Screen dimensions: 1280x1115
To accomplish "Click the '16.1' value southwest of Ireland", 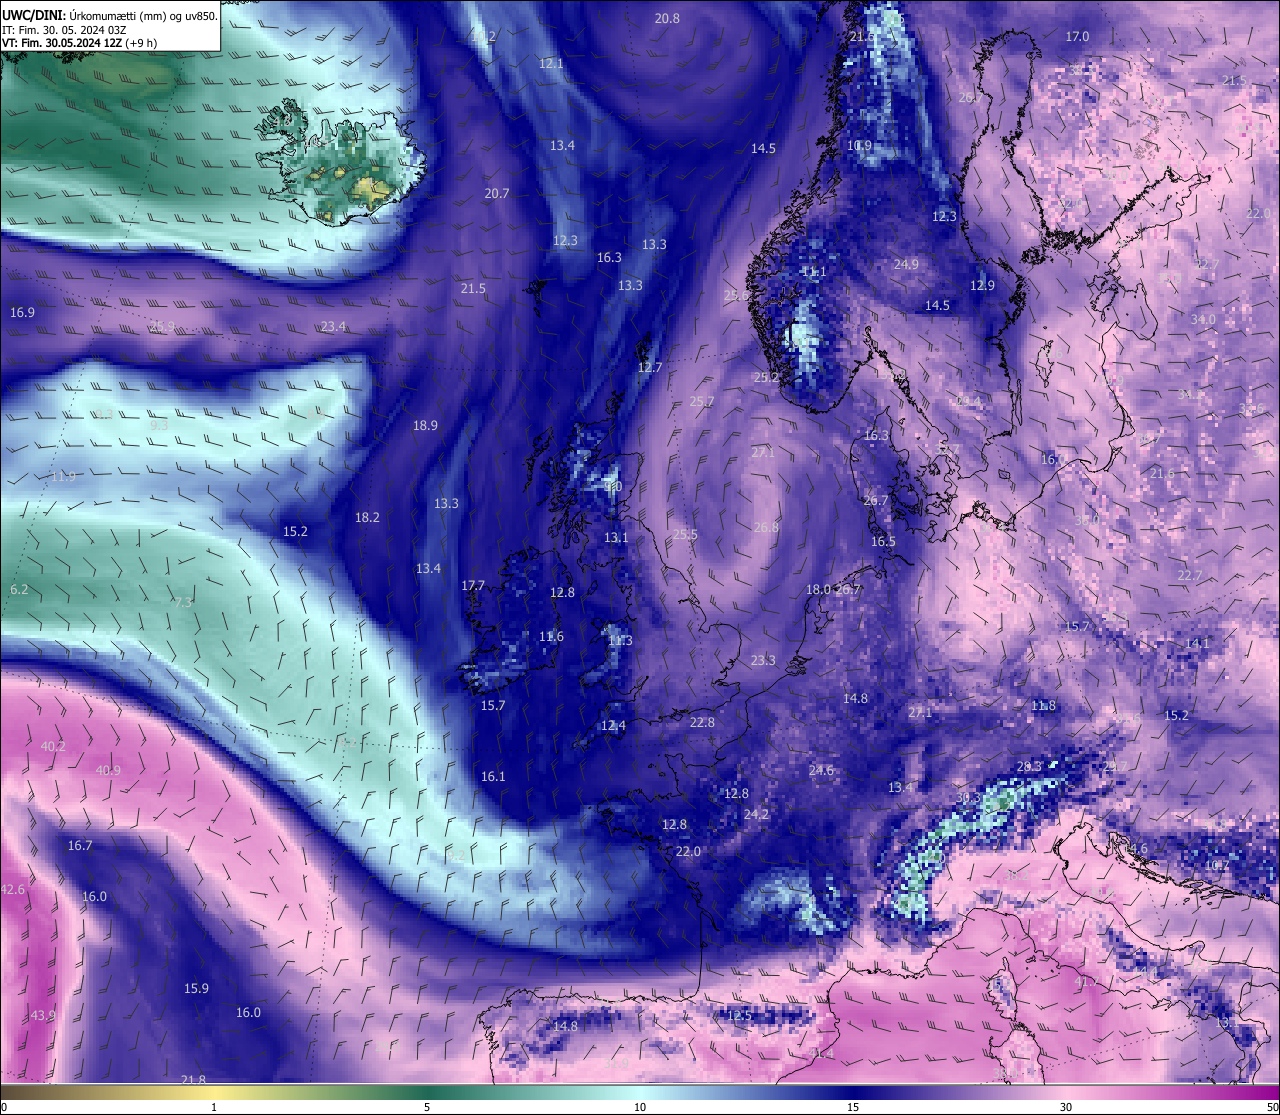I will (x=493, y=777).
